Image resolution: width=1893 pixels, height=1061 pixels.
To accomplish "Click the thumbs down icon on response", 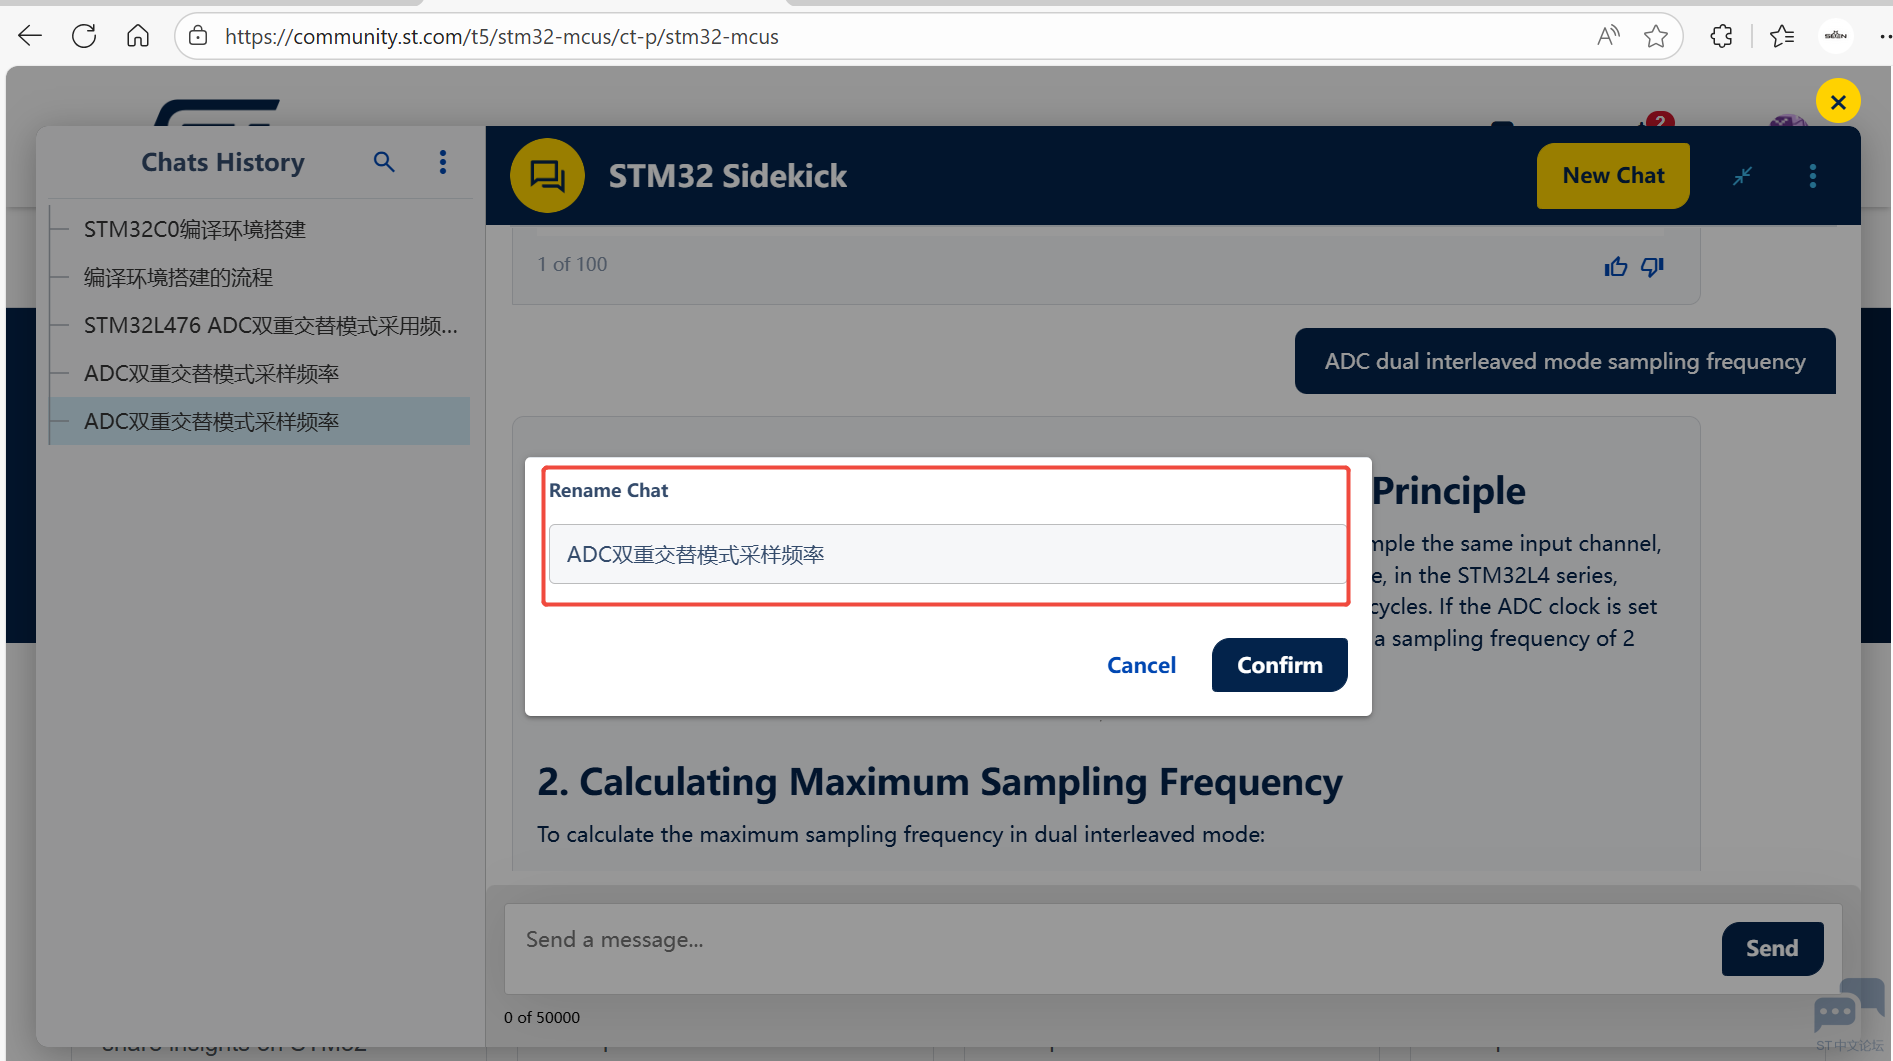I will coord(1652,266).
